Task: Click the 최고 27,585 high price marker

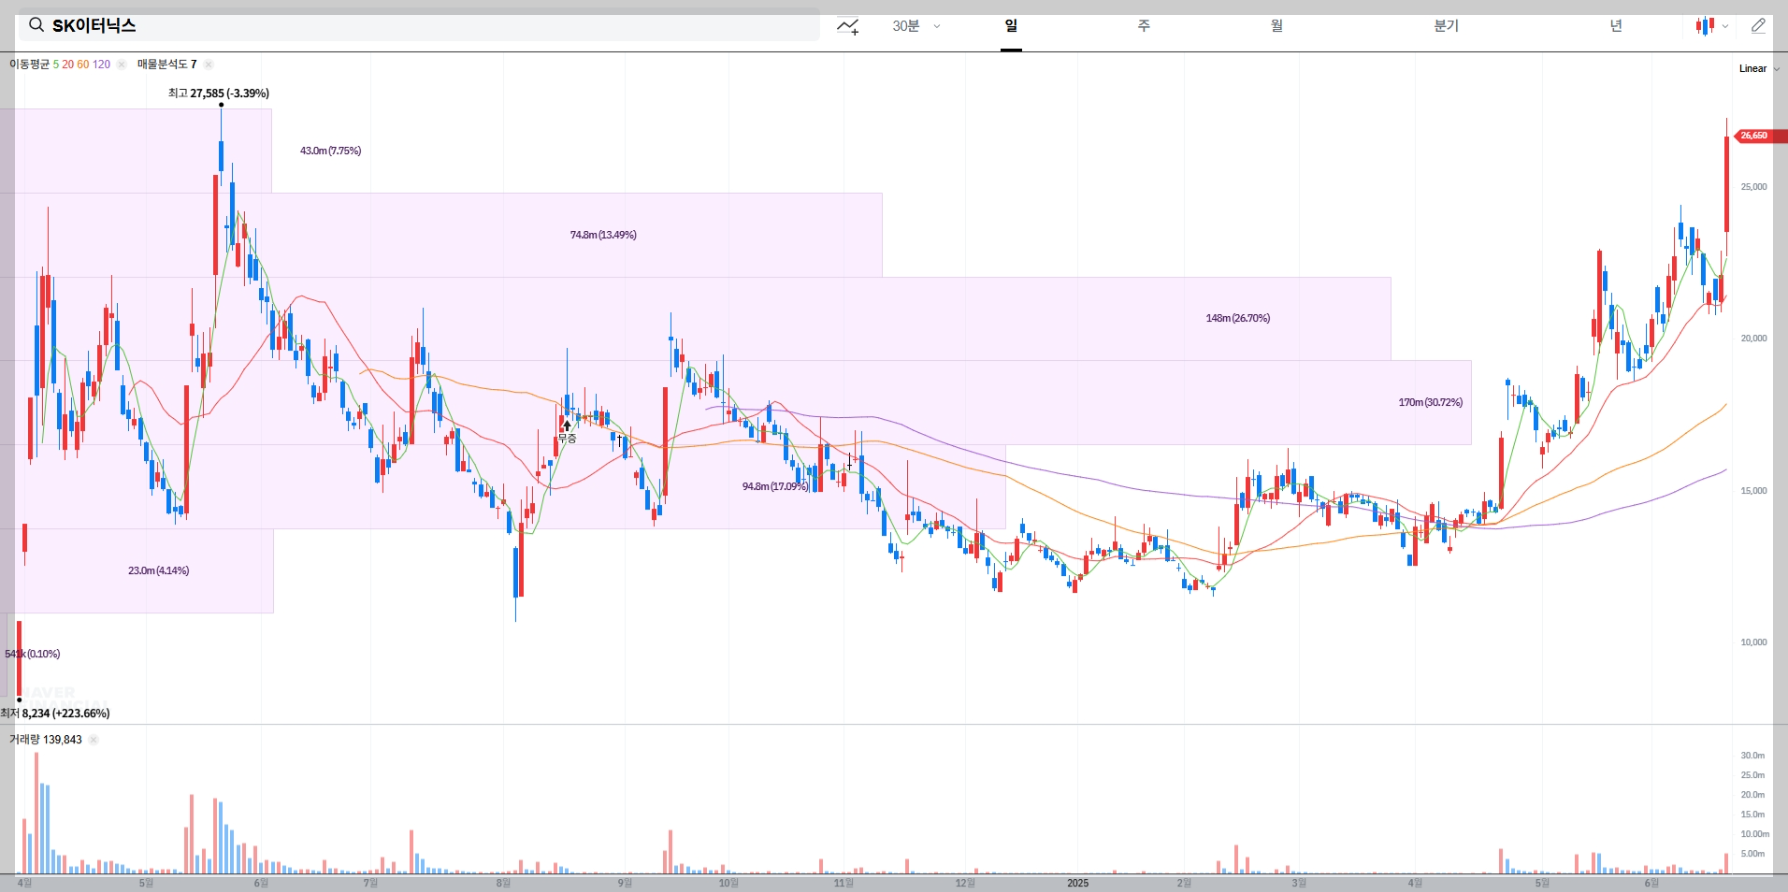Action: click(x=218, y=93)
